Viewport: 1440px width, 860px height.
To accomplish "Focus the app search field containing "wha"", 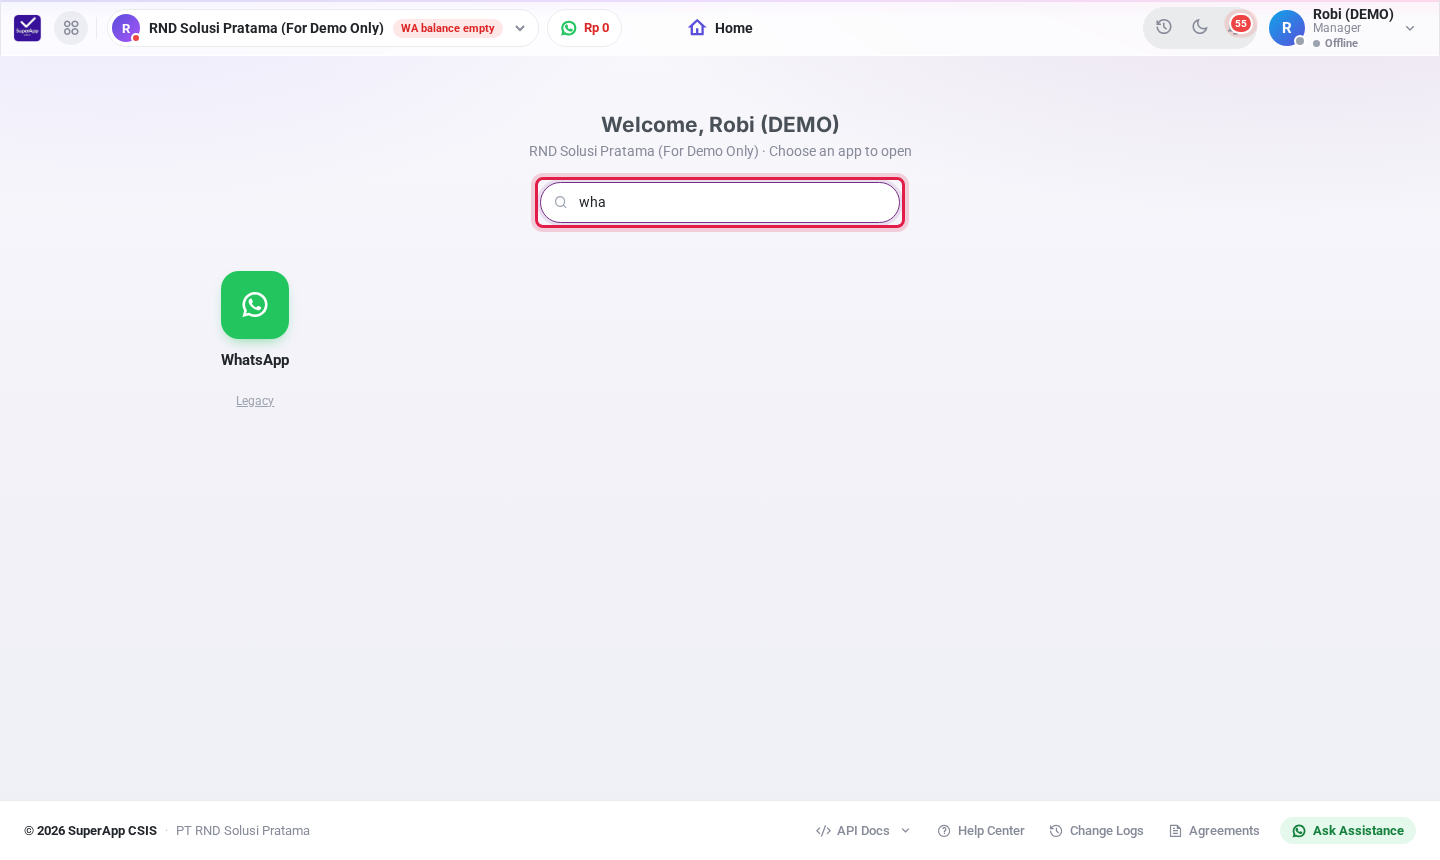I will click(720, 202).
